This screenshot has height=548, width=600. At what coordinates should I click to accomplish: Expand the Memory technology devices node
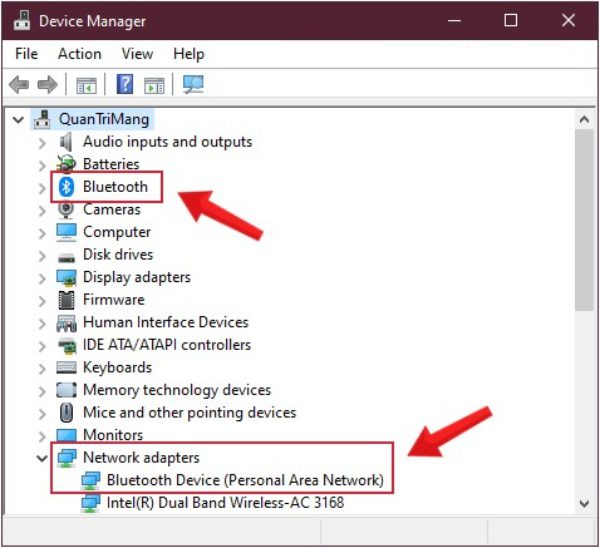(42, 391)
